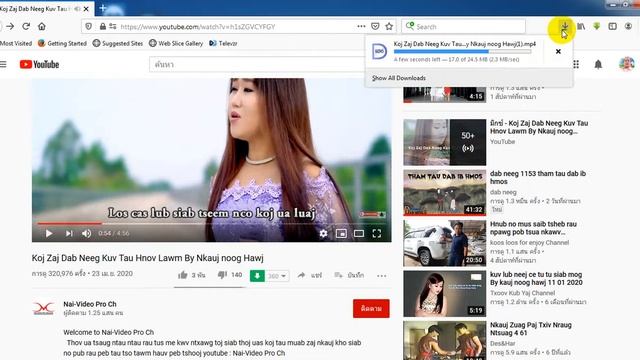This screenshot has height=360, width=640.
Task: Enable miniplayer mode
Action: (341, 233)
